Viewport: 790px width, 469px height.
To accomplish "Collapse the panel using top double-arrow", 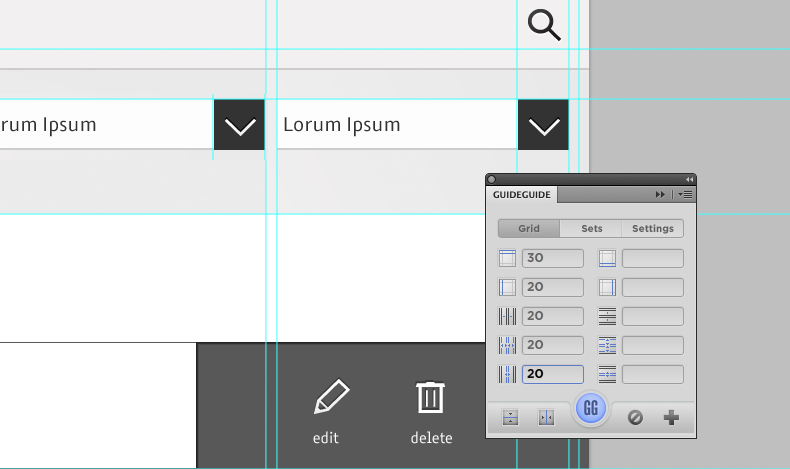I will pos(689,179).
